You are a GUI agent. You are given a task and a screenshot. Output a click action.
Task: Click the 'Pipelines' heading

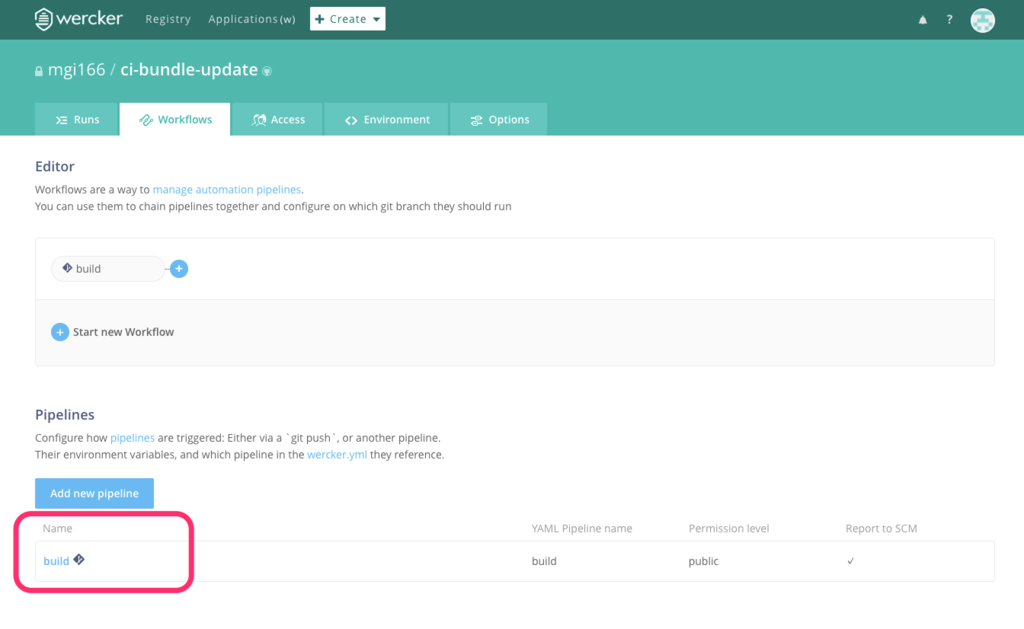click(x=65, y=414)
